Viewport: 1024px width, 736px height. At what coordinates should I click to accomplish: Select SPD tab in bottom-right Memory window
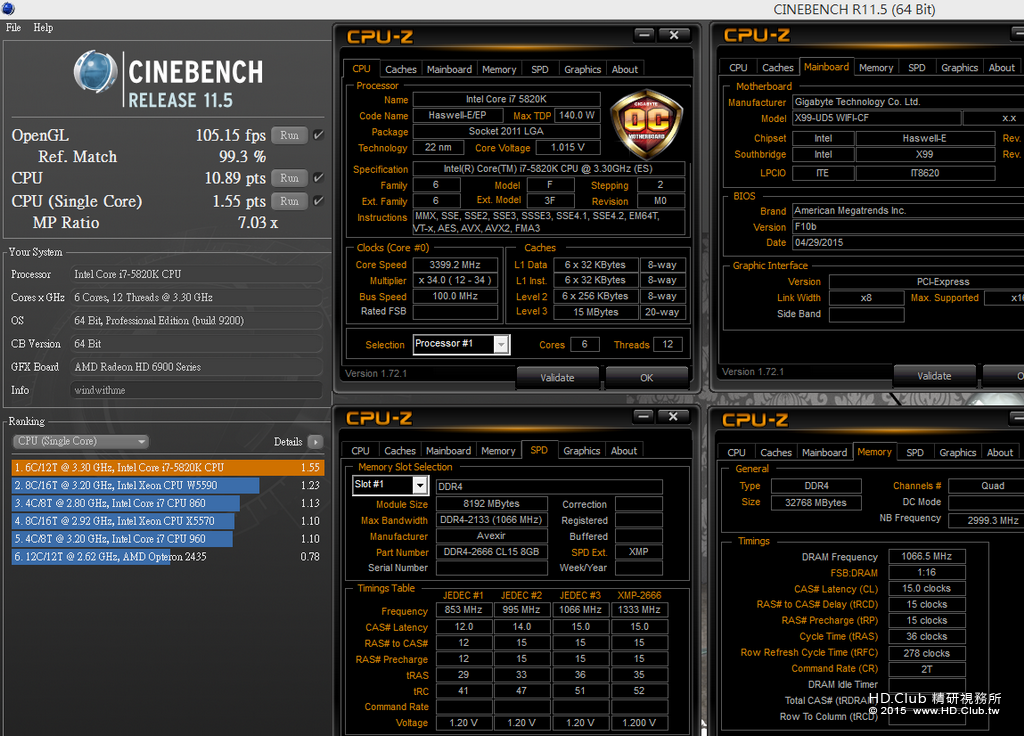[x=915, y=453]
